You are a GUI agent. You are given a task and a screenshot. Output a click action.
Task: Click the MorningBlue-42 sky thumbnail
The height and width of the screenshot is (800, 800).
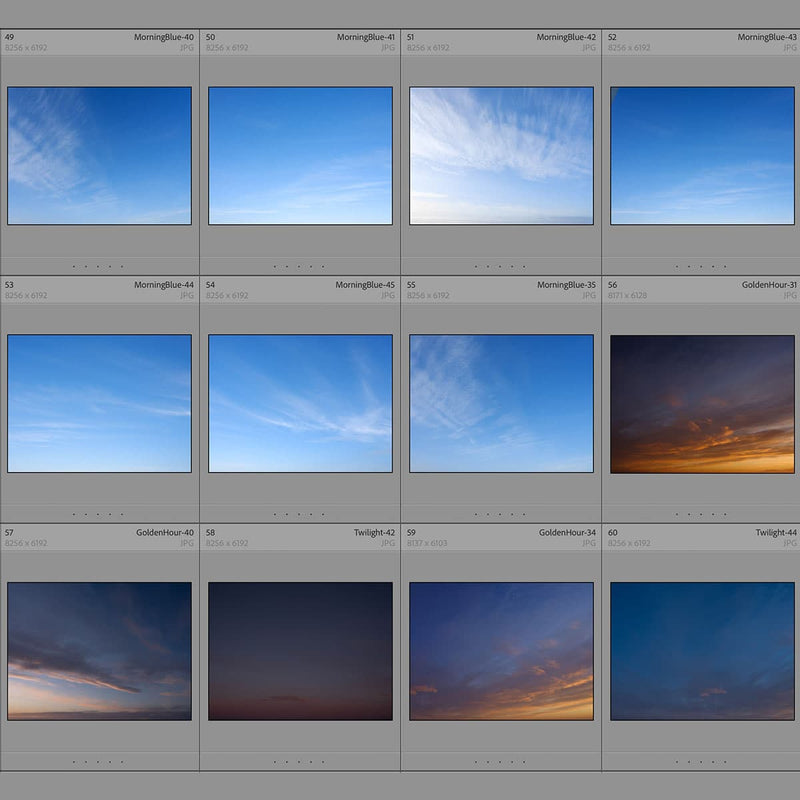pyautogui.click(x=500, y=155)
